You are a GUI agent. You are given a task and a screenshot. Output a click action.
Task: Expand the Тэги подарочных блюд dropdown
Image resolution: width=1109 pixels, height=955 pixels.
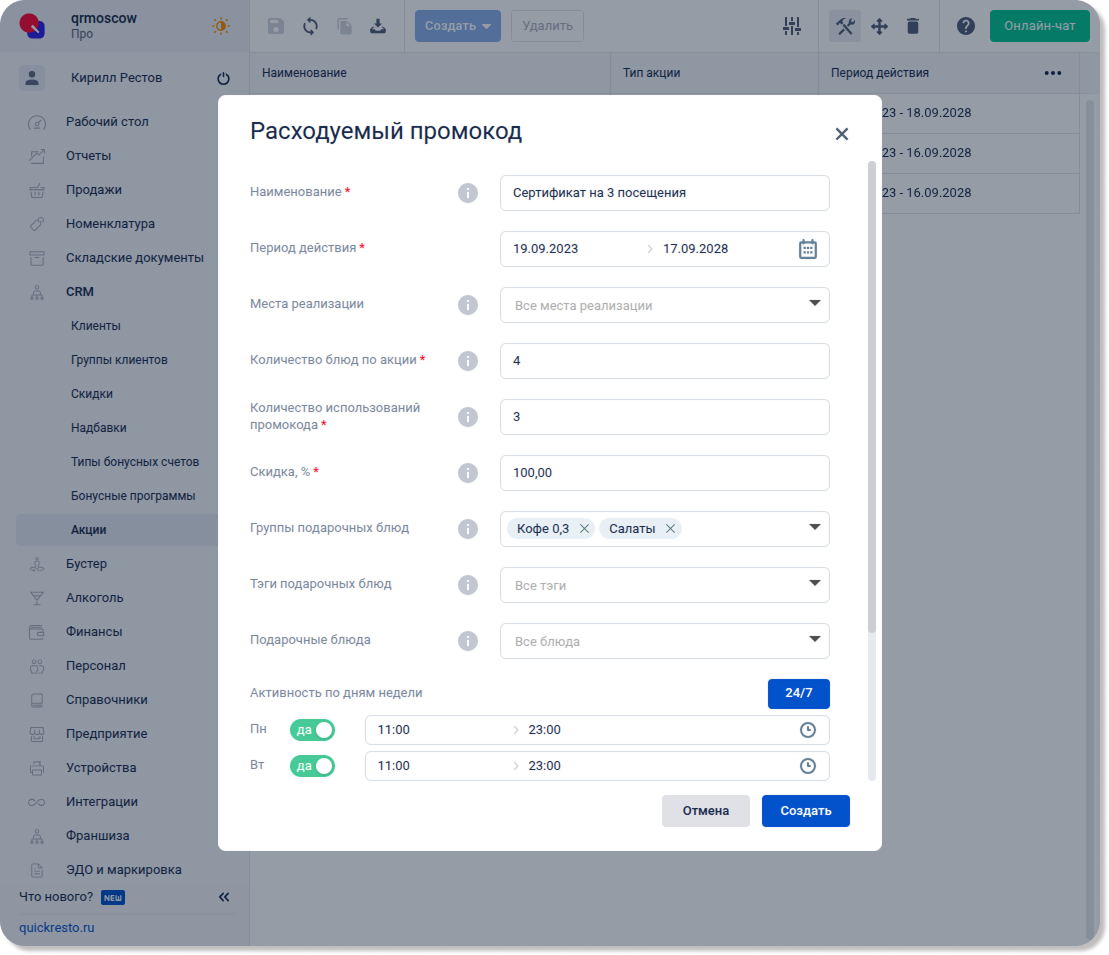click(x=664, y=585)
